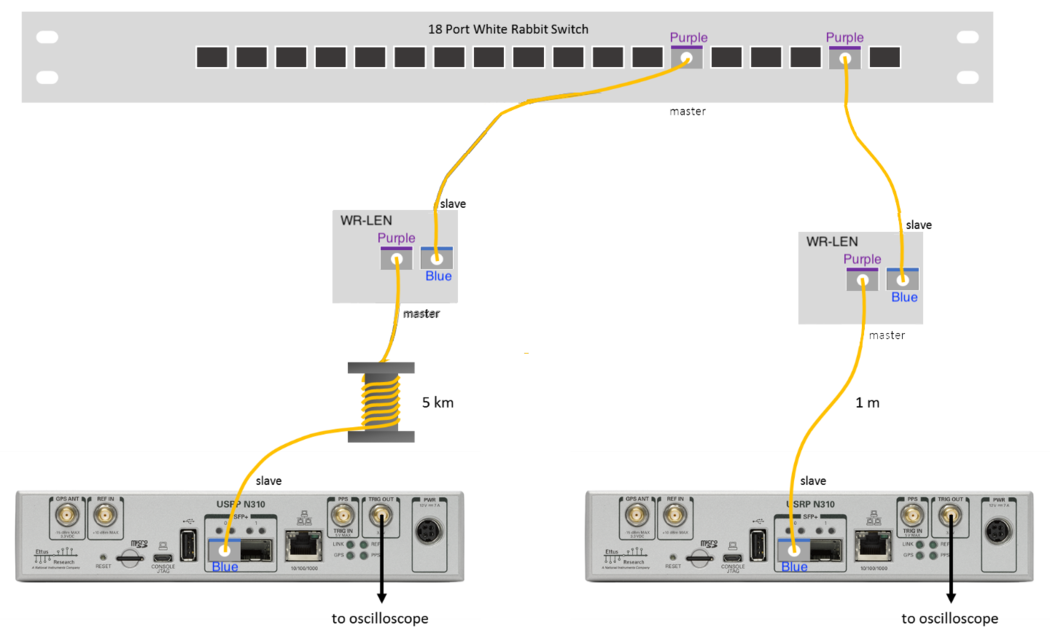Select the Blue SFP port on left WR-LEN

[437, 258]
